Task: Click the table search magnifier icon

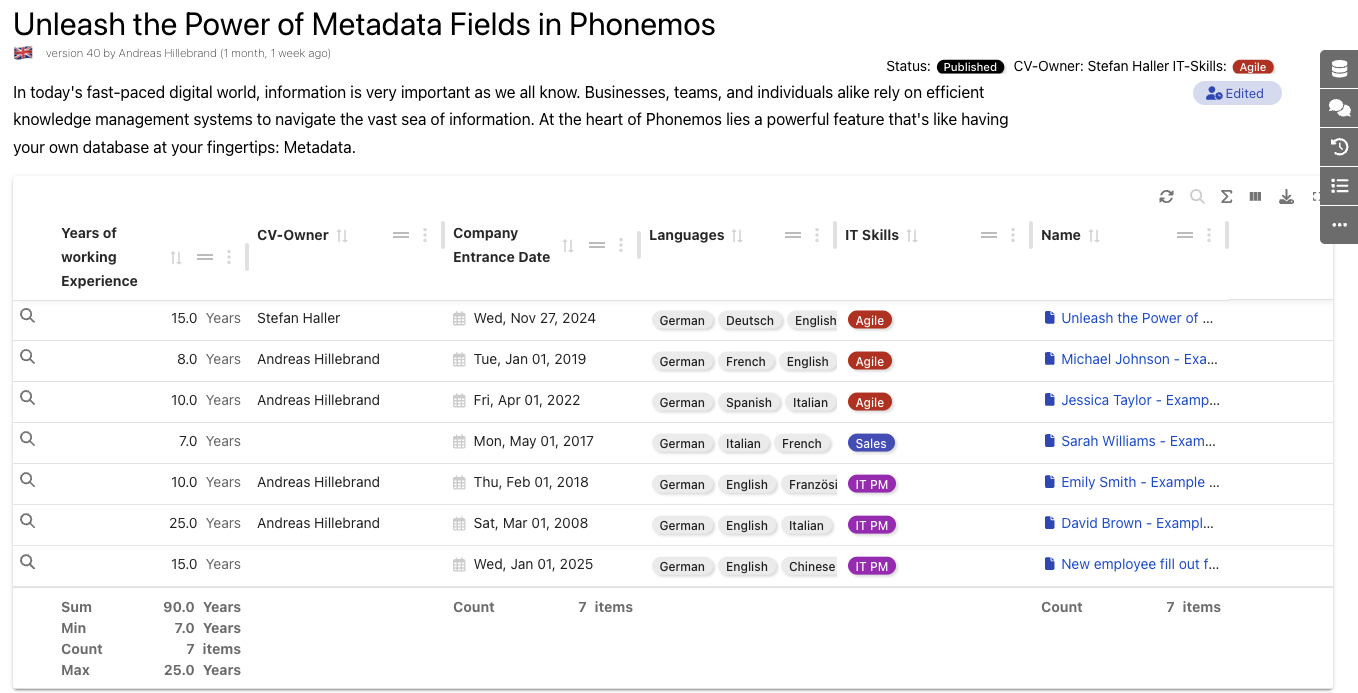Action: (x=1196, y=197)
